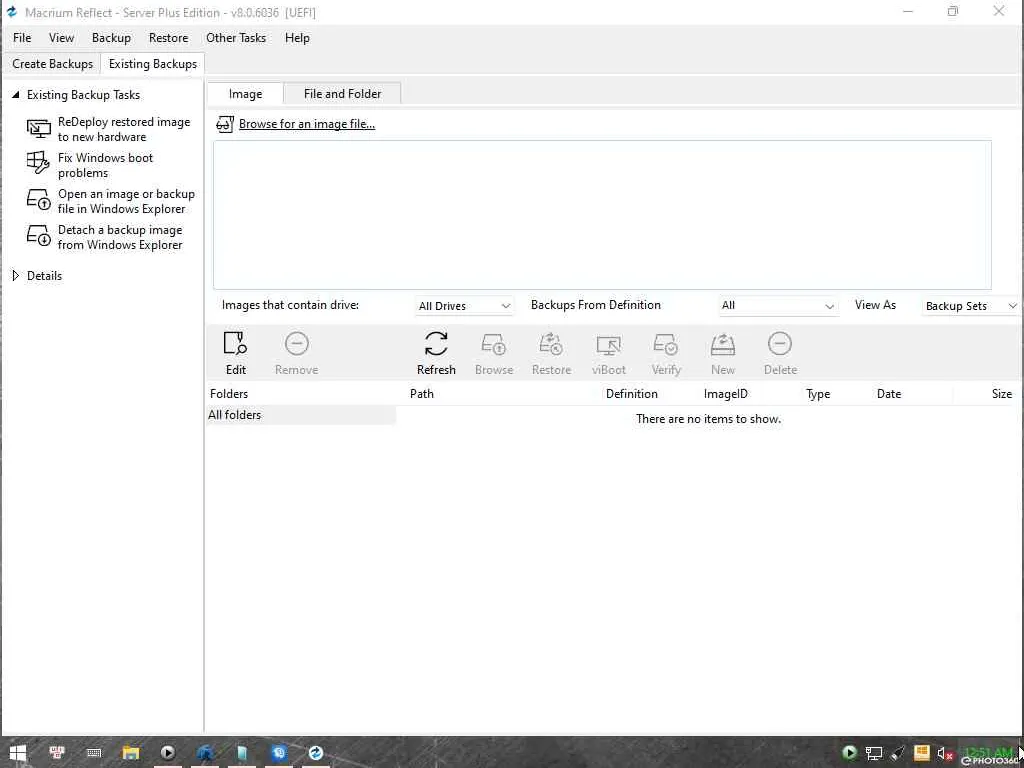The image size is (1024, 768).
Task: Open the File menu
Action: pyautogui.click(x=22, y=38)
